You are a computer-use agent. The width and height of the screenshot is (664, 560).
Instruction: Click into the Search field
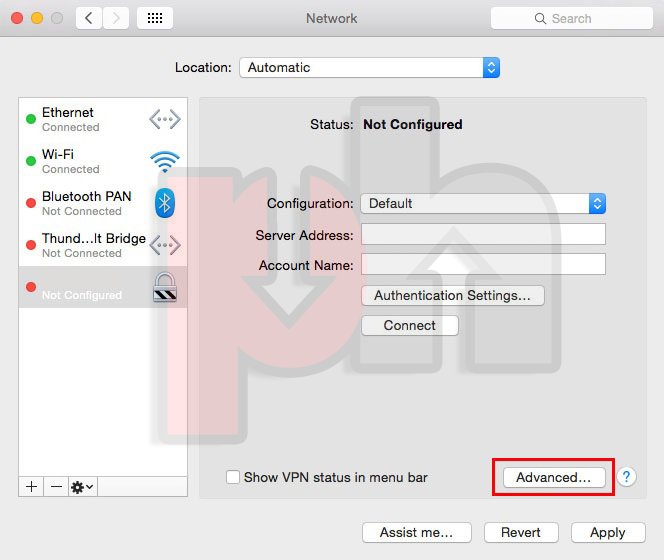(572, 18)
